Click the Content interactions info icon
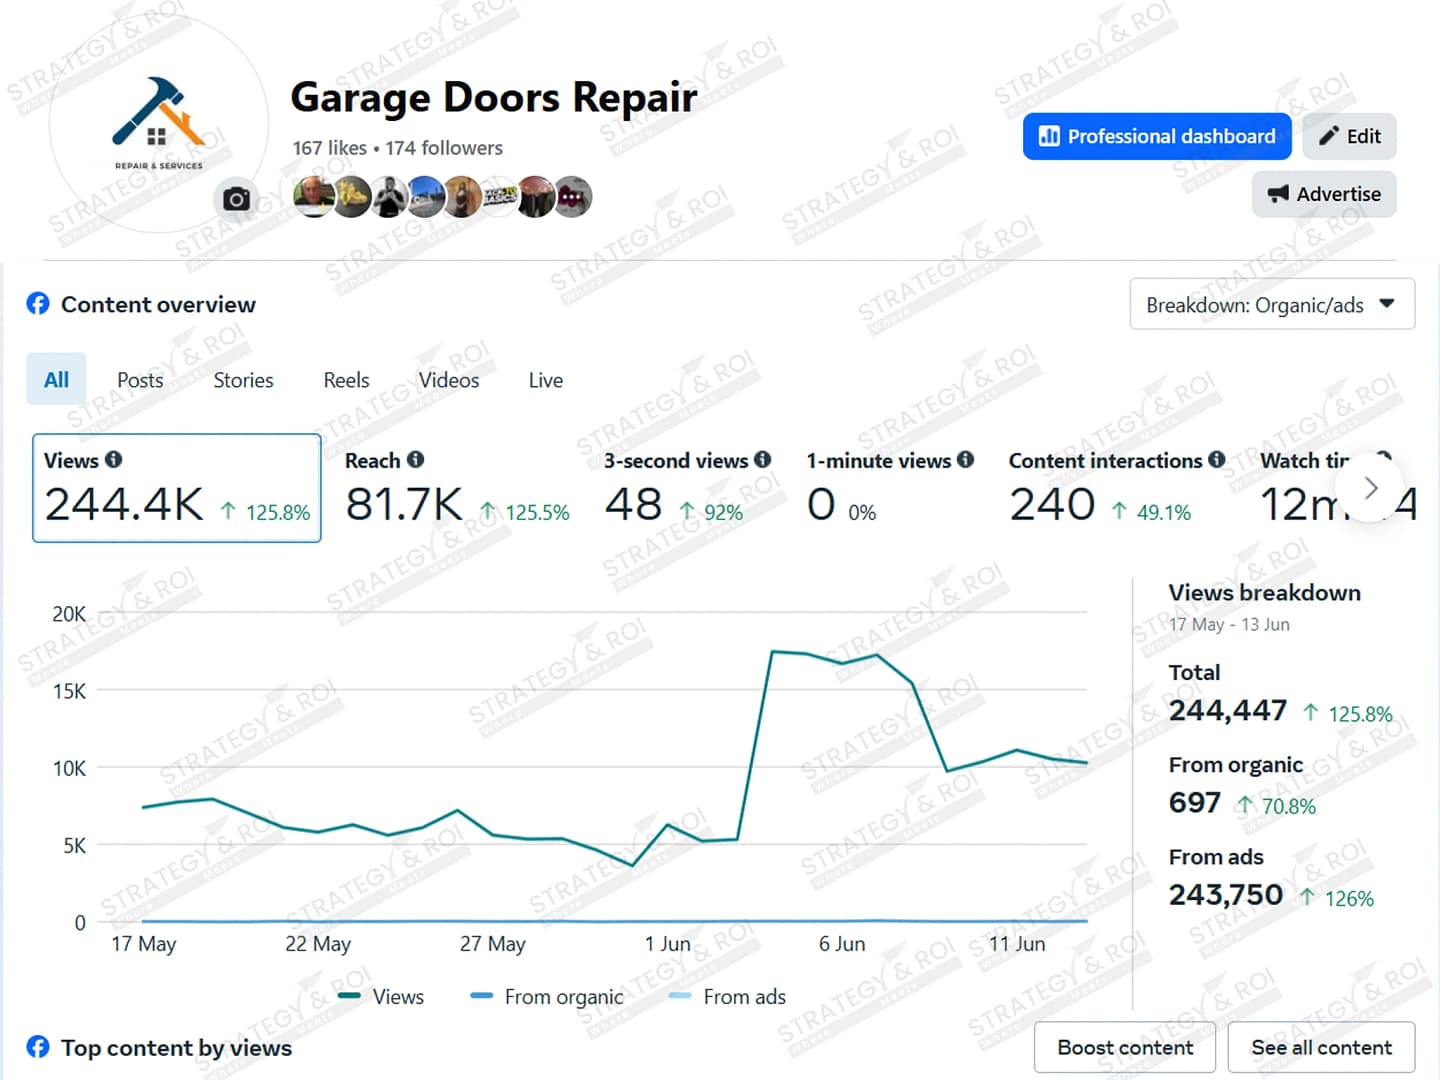 pyautogui.click(x=1216, y=460)
